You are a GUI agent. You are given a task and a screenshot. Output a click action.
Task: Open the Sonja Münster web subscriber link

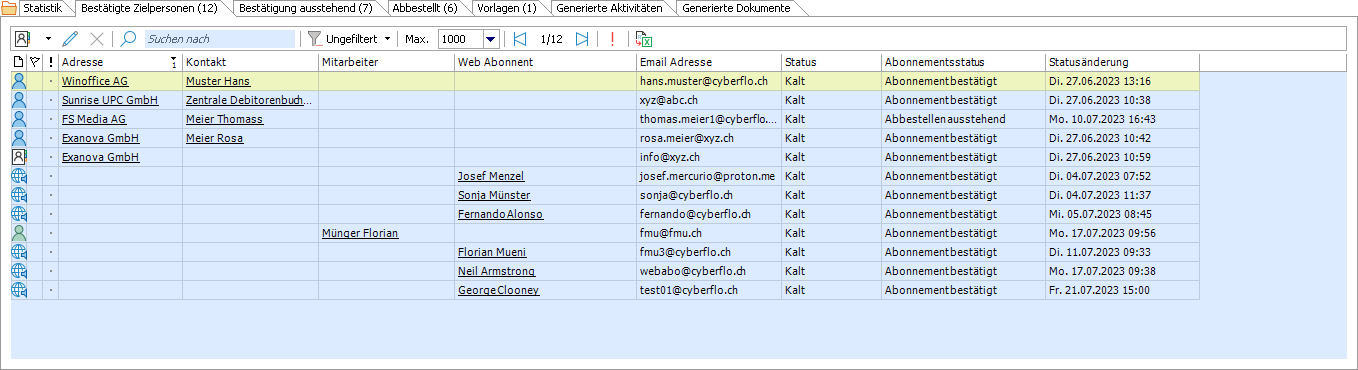494,195
